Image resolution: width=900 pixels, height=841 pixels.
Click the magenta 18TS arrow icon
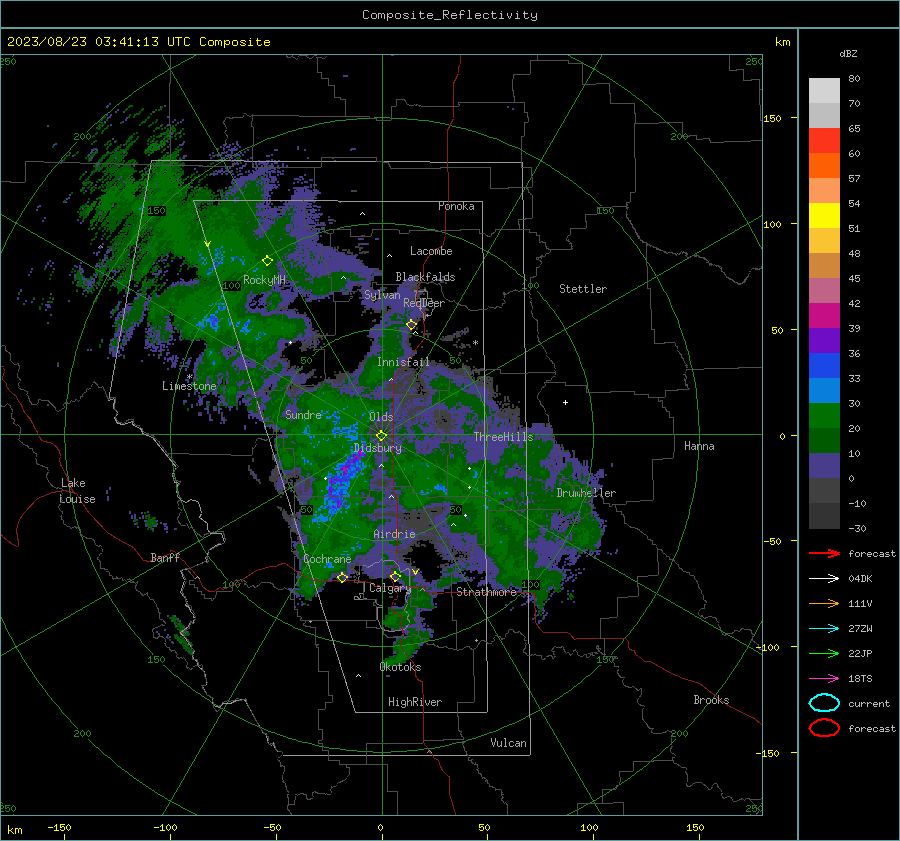coord(824,678)
